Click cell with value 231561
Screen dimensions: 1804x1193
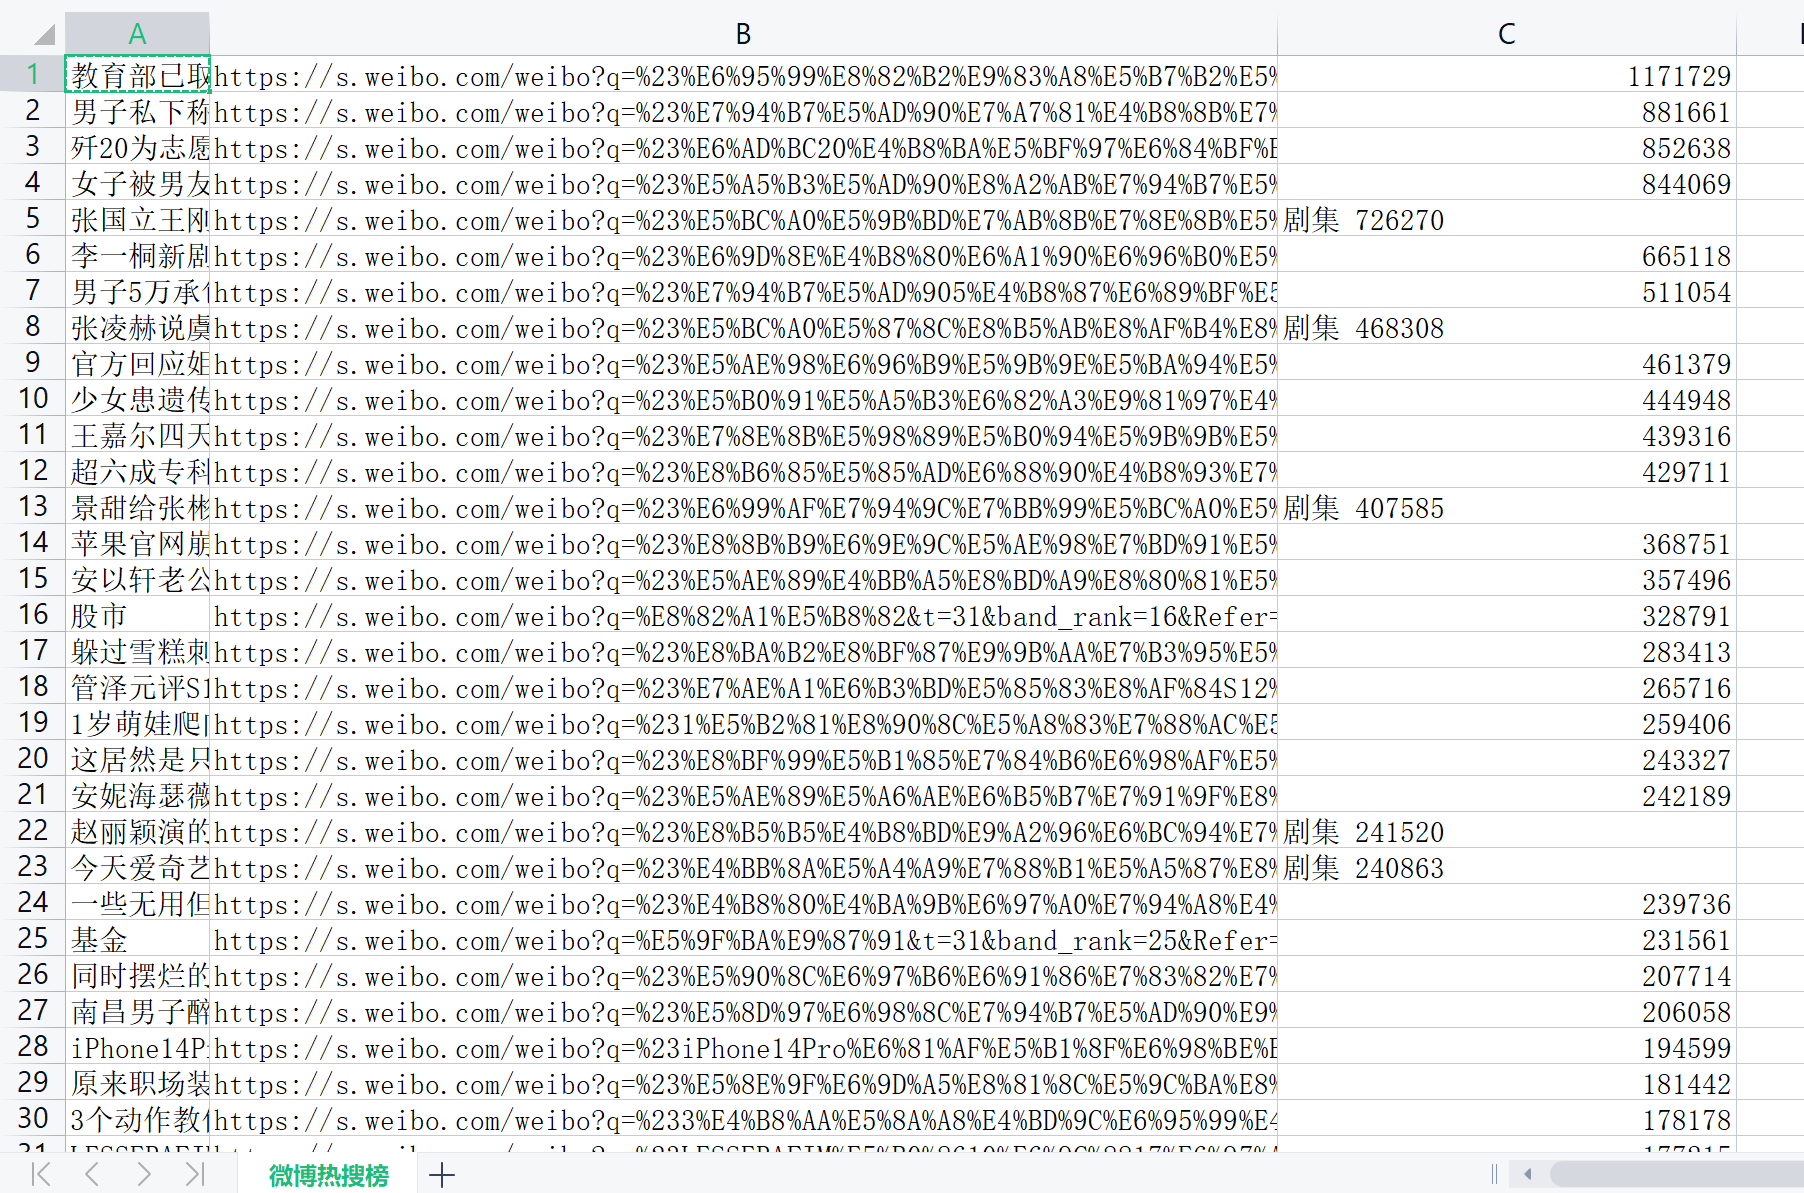[1506, 939]
